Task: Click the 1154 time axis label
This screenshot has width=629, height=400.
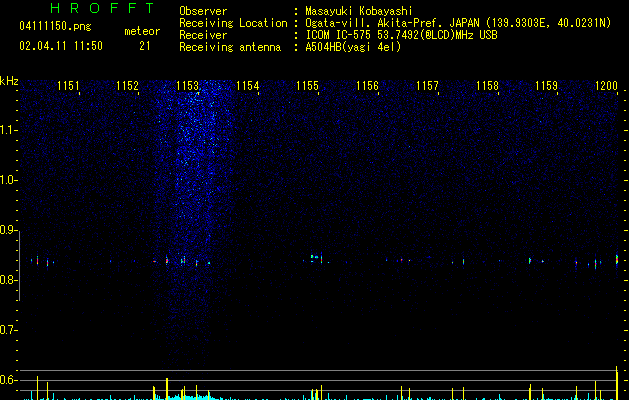Action: click(248, 86)
